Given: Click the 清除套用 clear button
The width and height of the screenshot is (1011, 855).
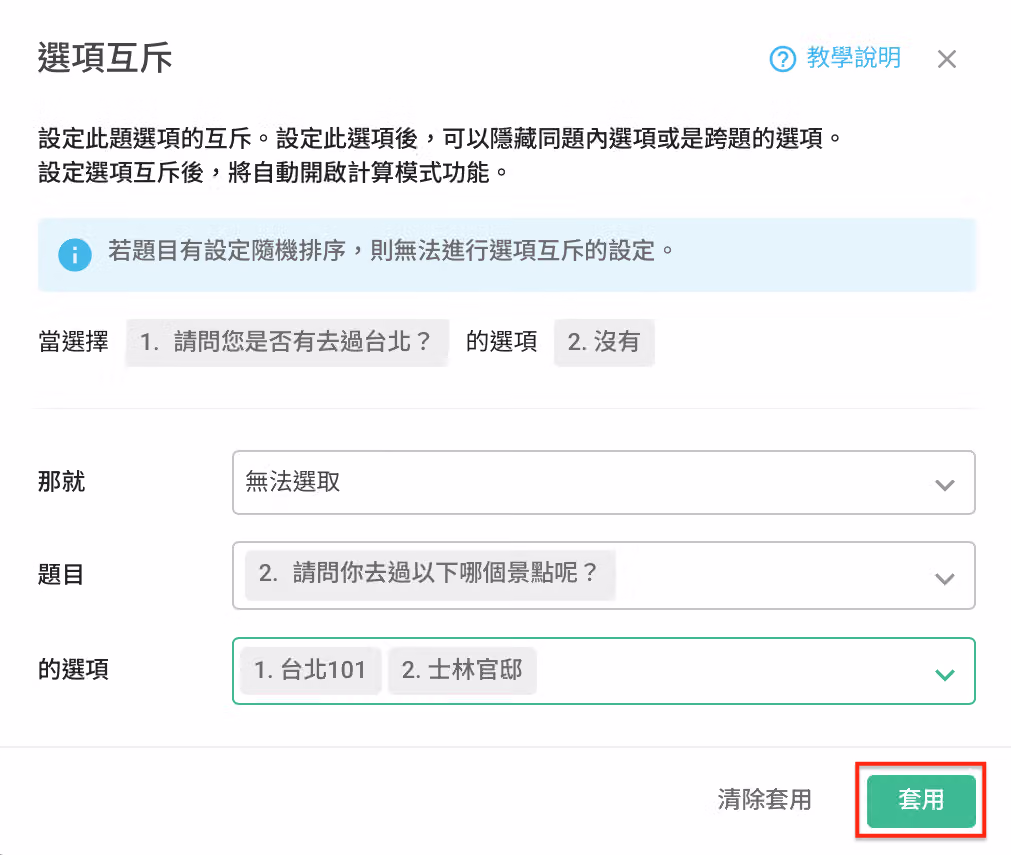Looking at the screenshot, I should [765, 800].
